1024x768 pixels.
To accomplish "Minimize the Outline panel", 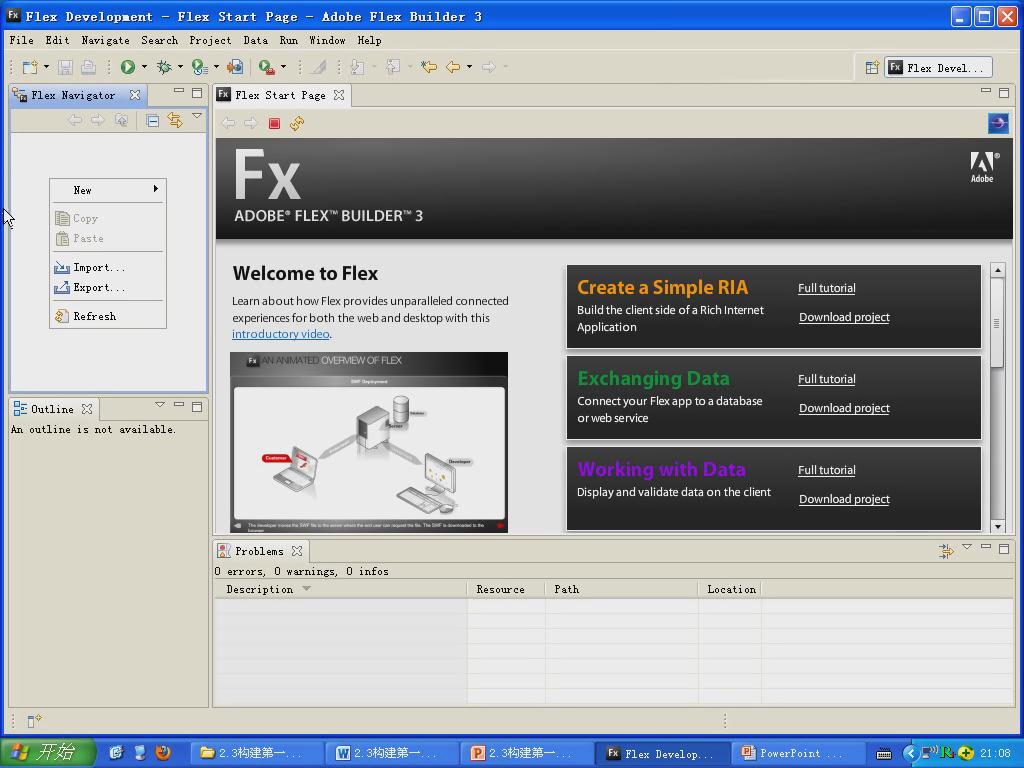I will click(178, 406).
